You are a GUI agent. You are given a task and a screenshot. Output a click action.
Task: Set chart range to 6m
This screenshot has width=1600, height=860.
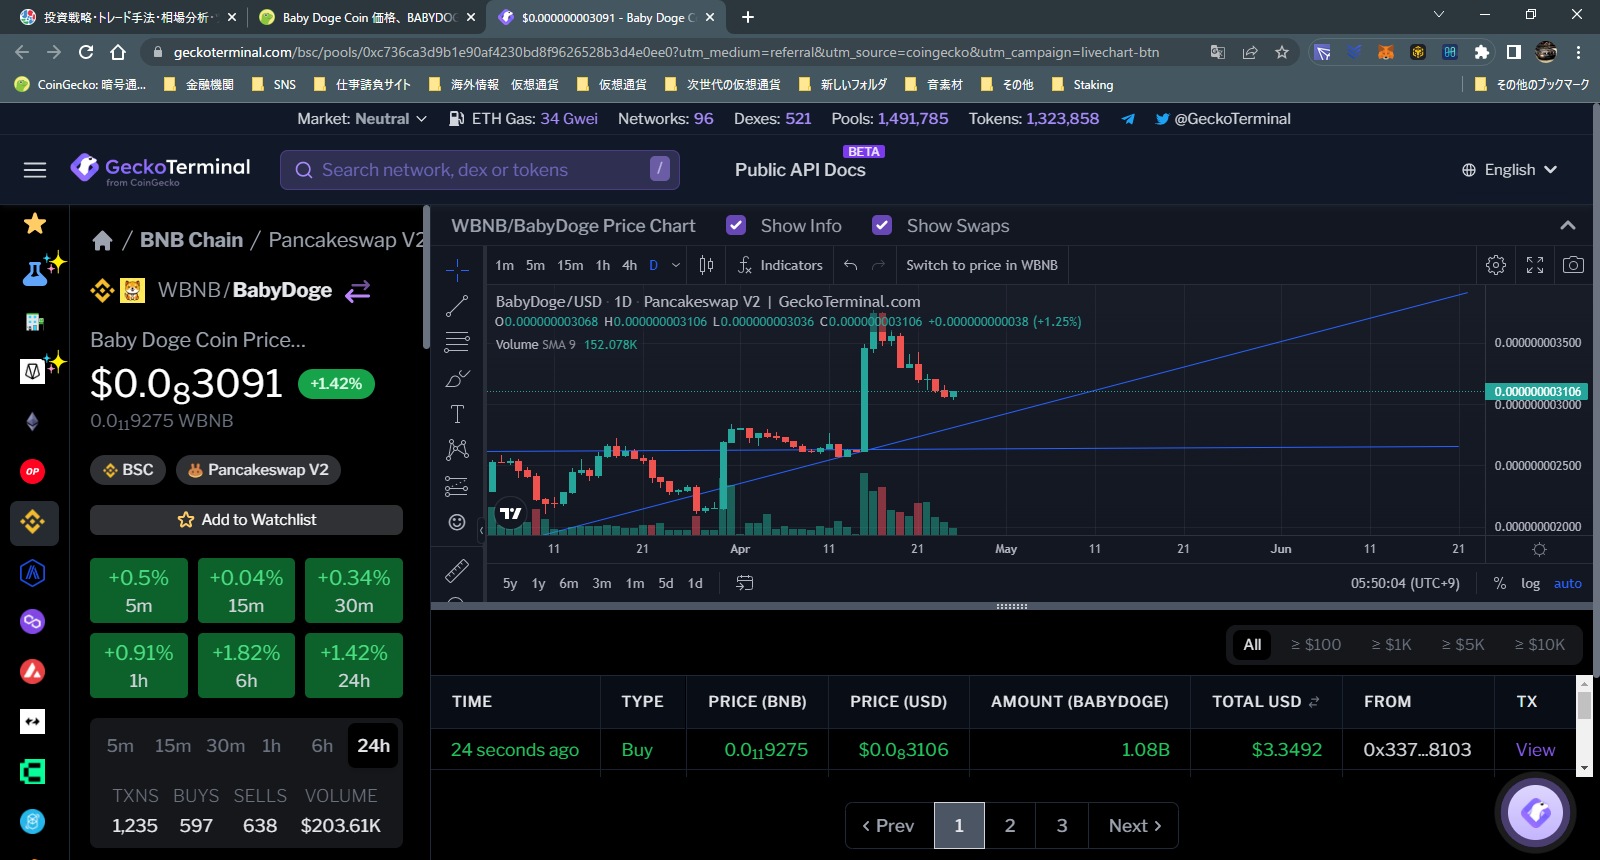pyautogui.click(x=568, y=583)
